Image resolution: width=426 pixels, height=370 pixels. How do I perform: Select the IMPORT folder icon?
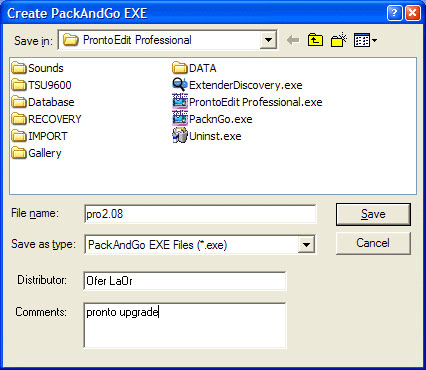pos(19,136)
